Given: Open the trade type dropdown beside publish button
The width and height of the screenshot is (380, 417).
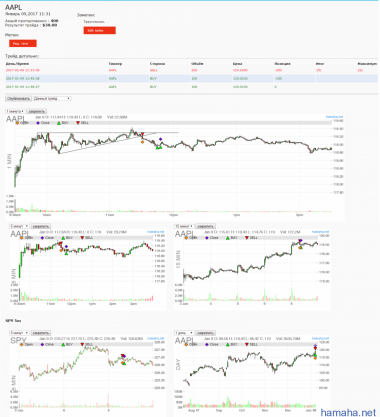Looking at the screenshot, I should [52, 99].
